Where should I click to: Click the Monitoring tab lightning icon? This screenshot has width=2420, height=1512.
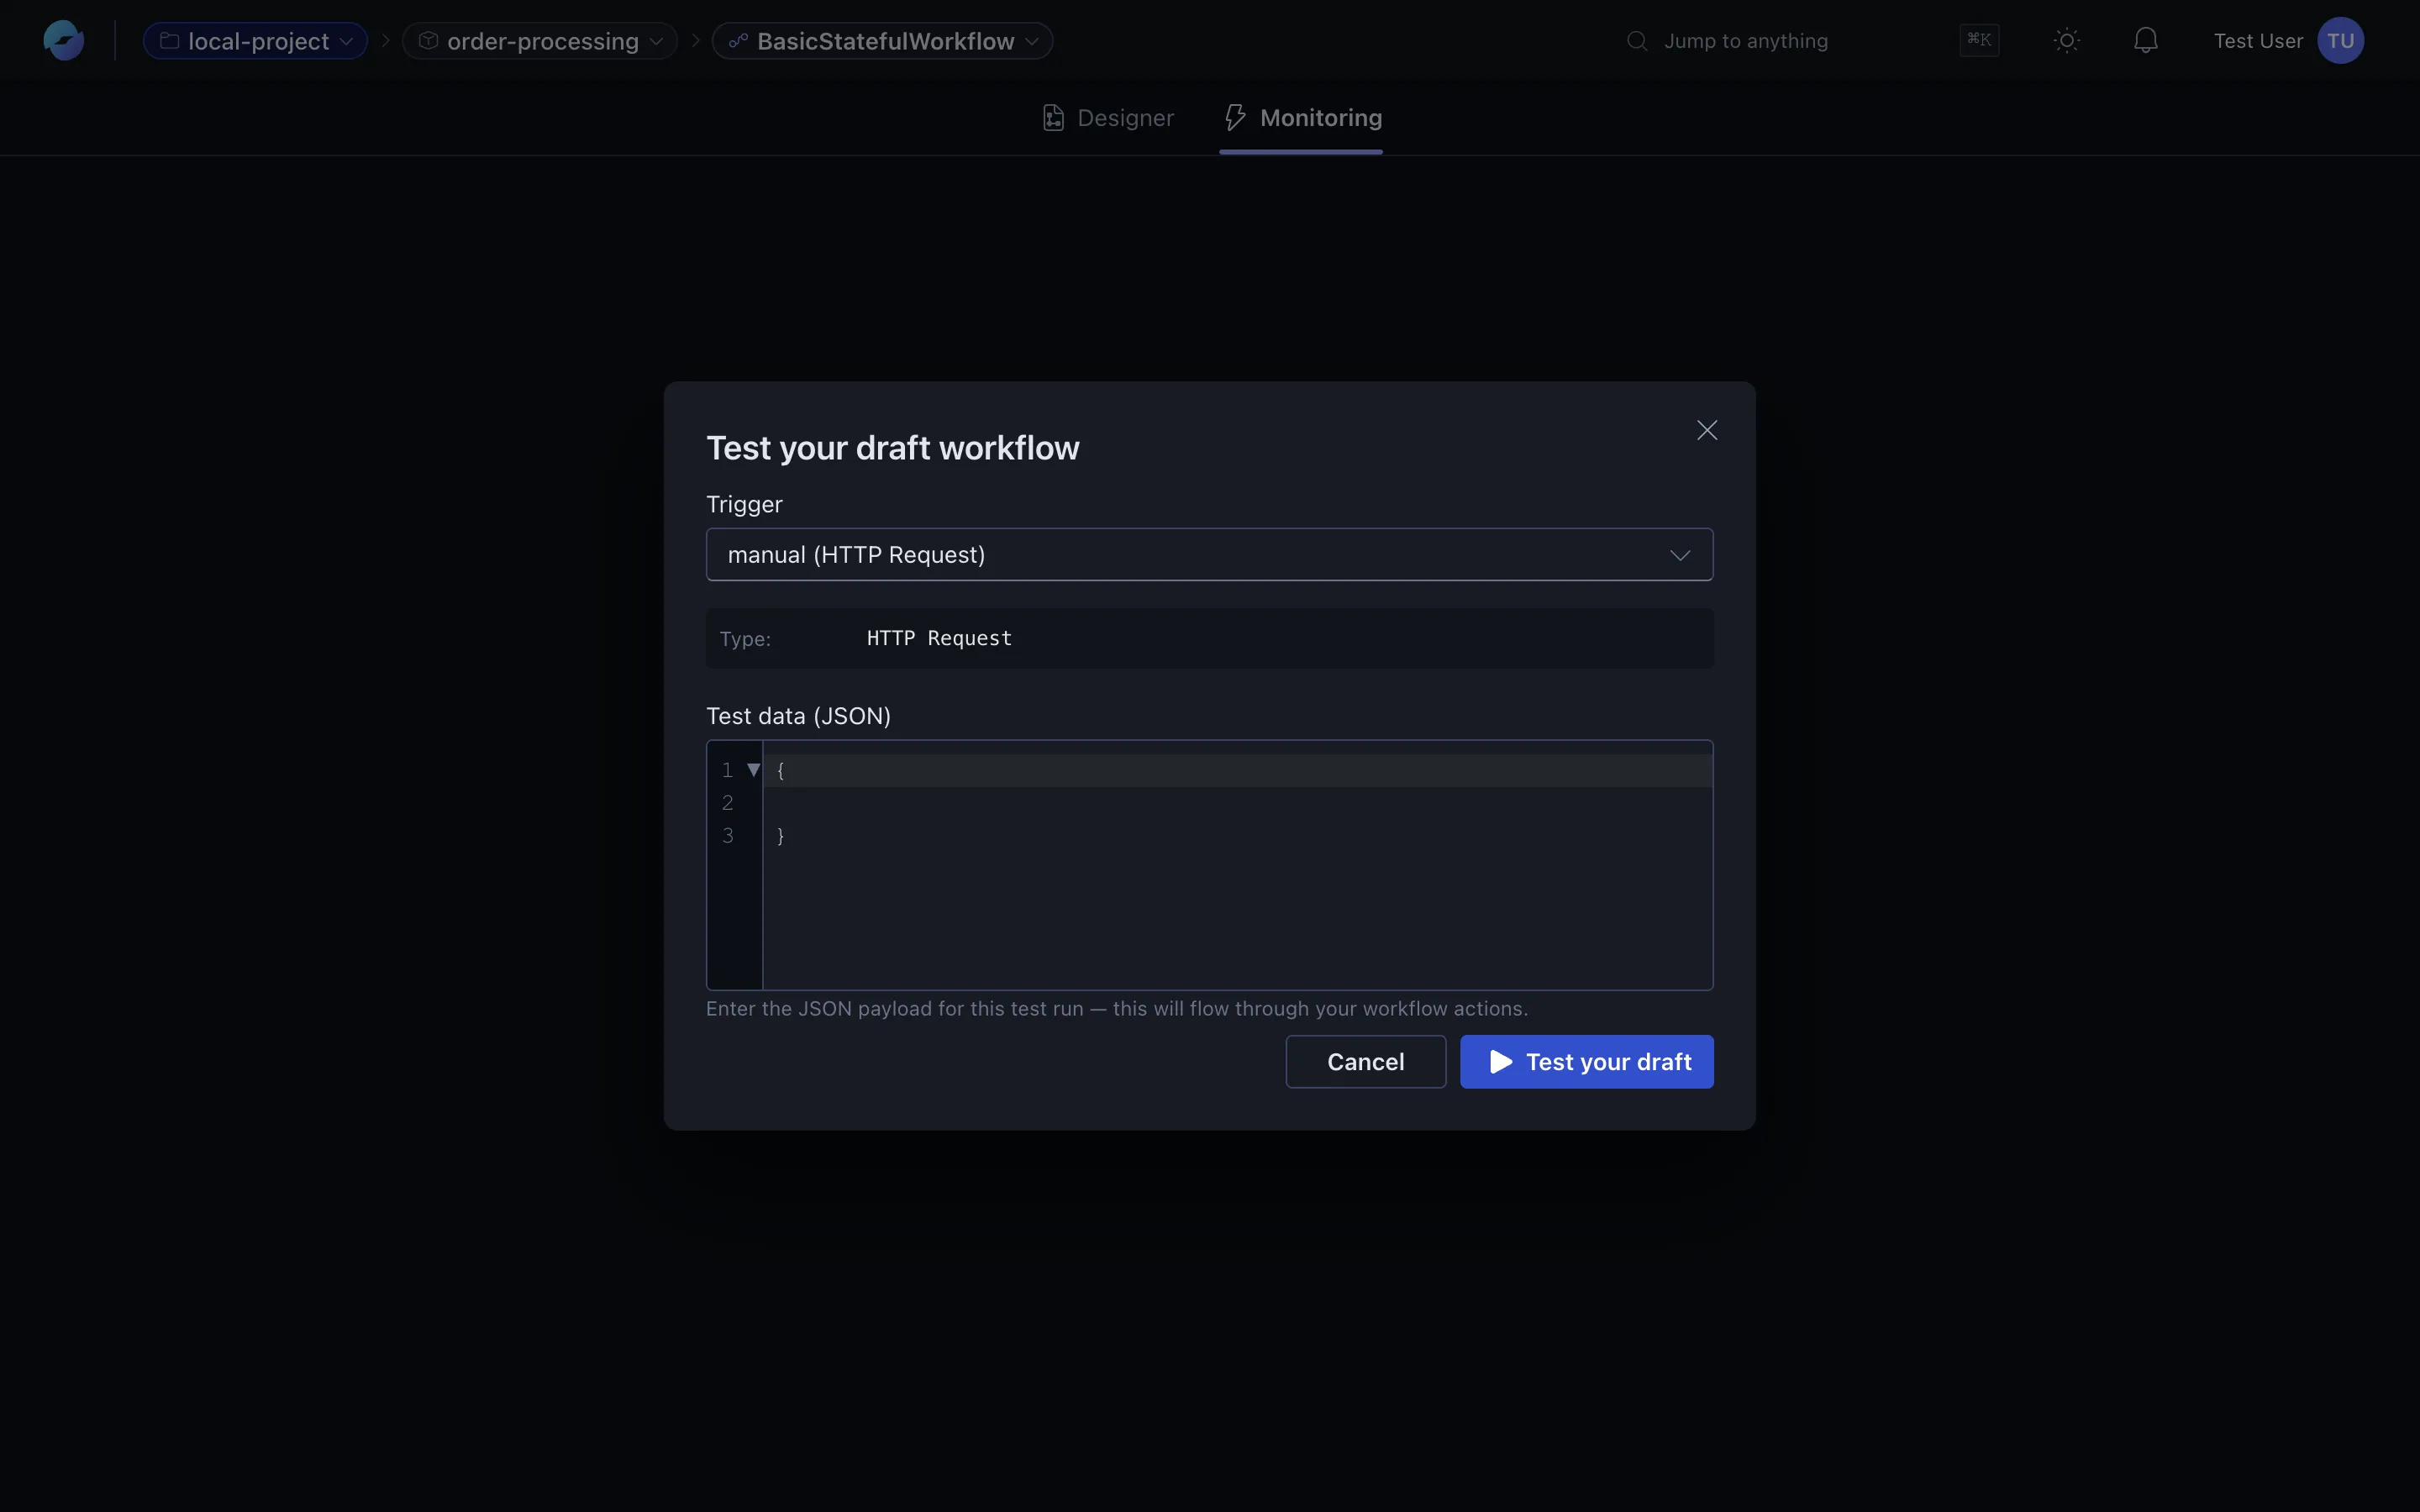coord(1235,118)
